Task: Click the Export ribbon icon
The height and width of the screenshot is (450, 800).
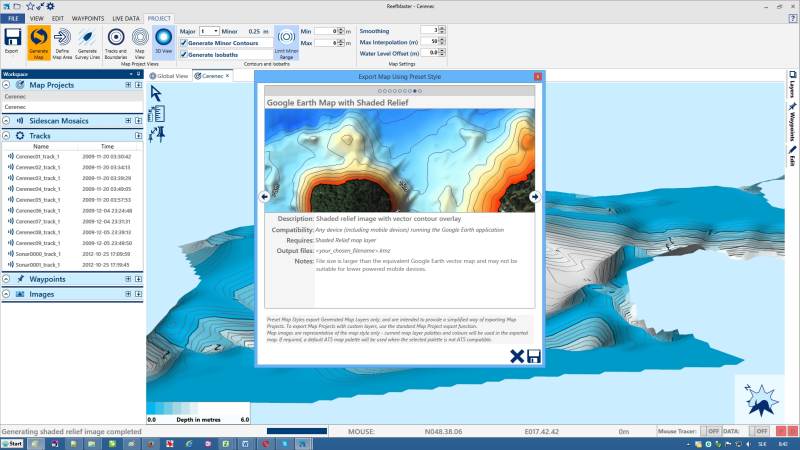Action: pyautogui.click(x=12, y=41)
